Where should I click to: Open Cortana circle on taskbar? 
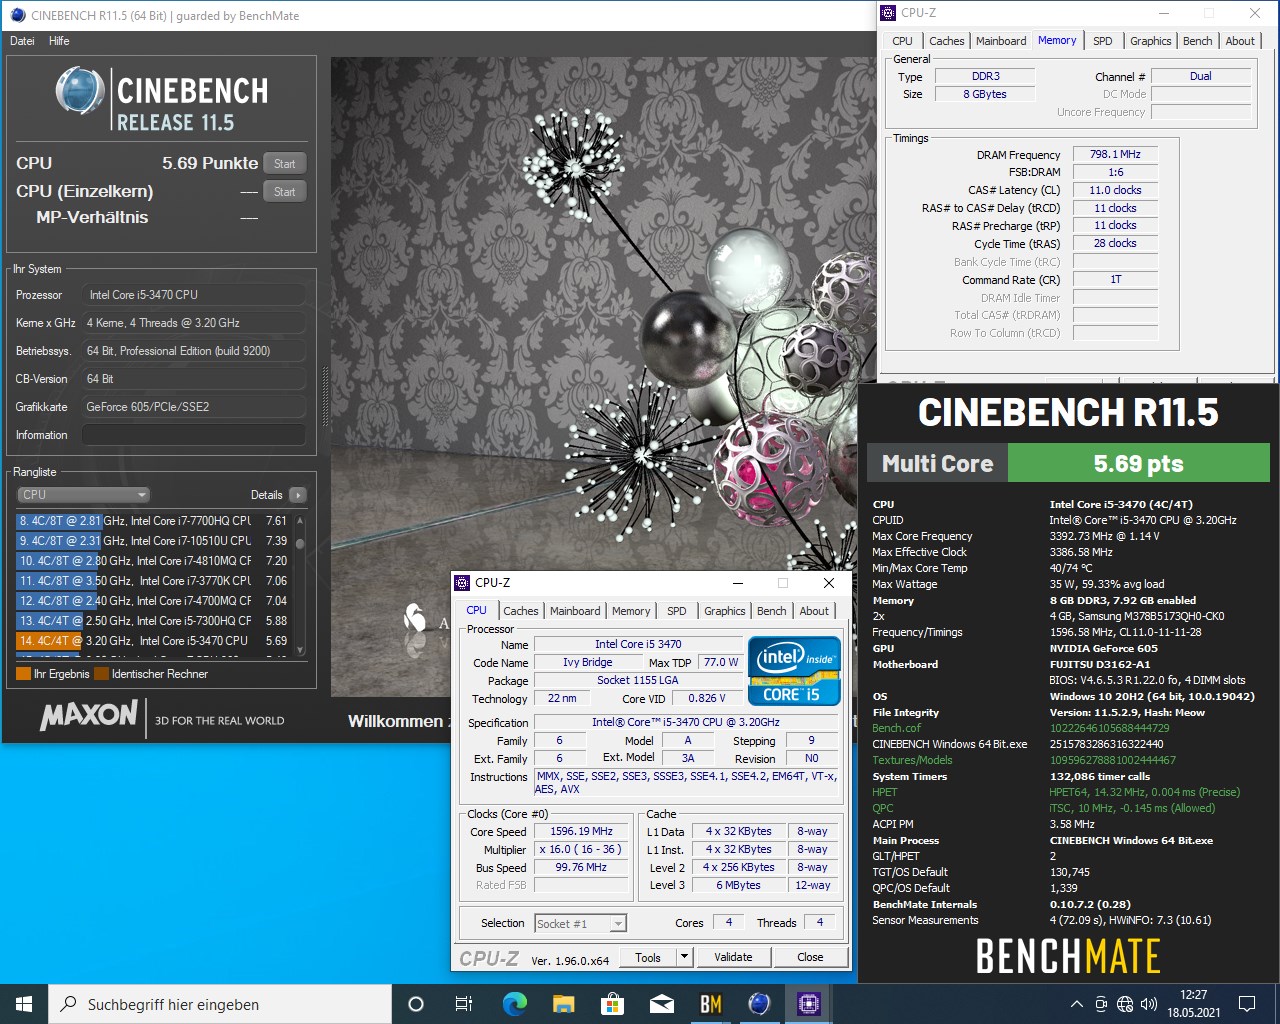pos(416,1004)
